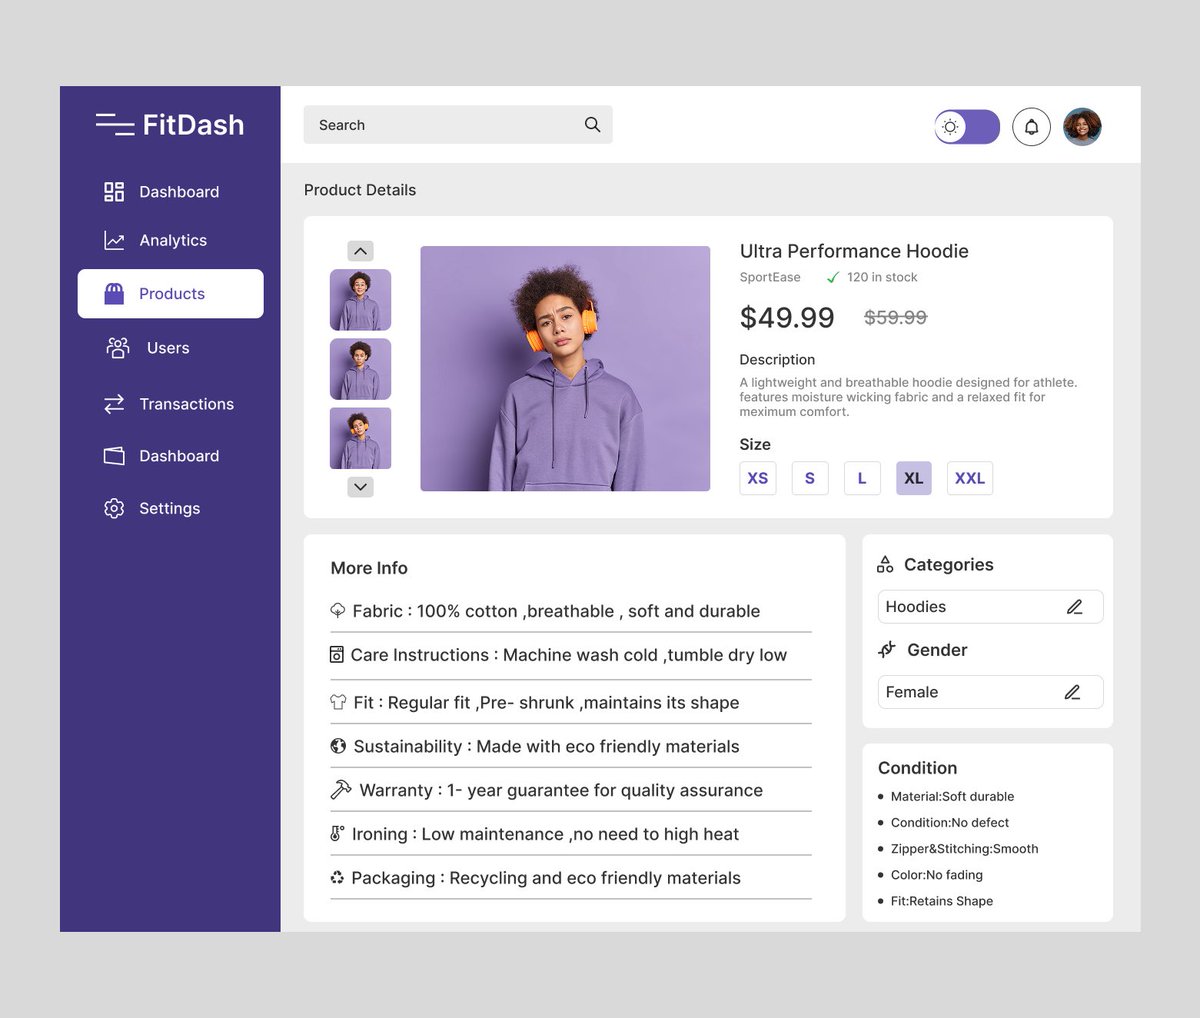The width and height of the screenshot is (1200, 1018).
Task: Show previous thumbnails with up chevron
Action: (360, 251)
